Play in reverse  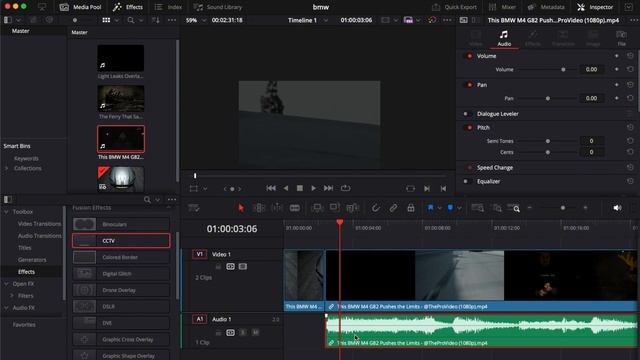(x=286, y=188)
